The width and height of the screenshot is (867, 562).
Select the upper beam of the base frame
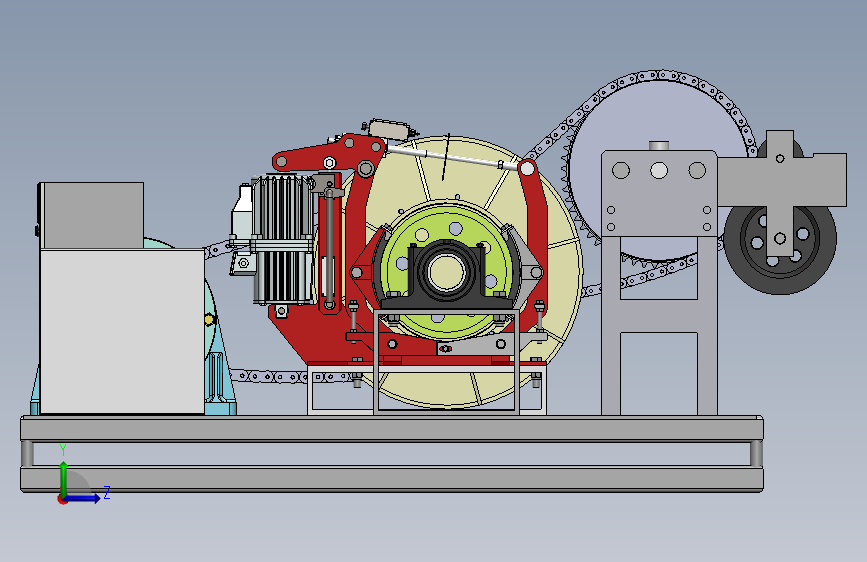pyautogui.click(x=391, y=429)
